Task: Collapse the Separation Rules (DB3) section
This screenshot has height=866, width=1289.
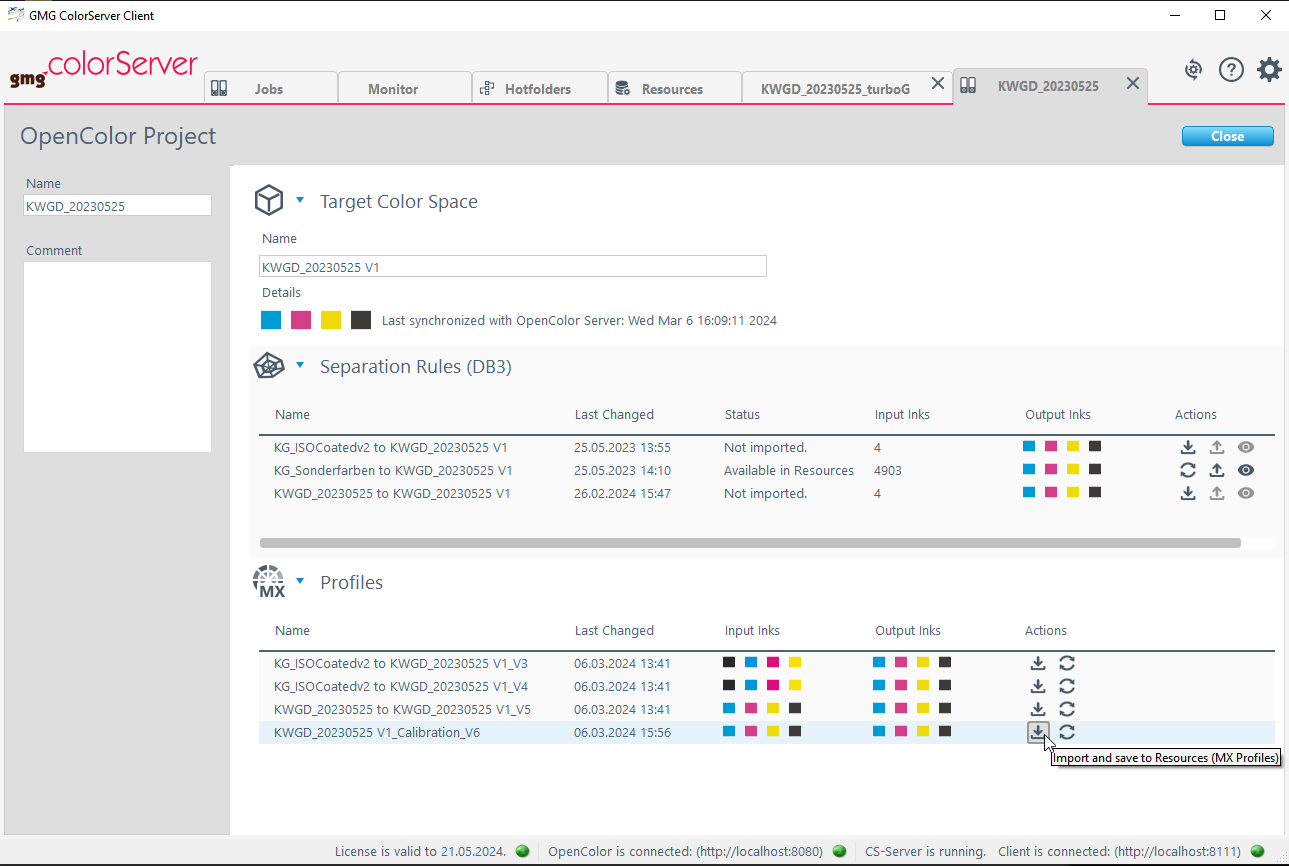Action: point(300,365)
